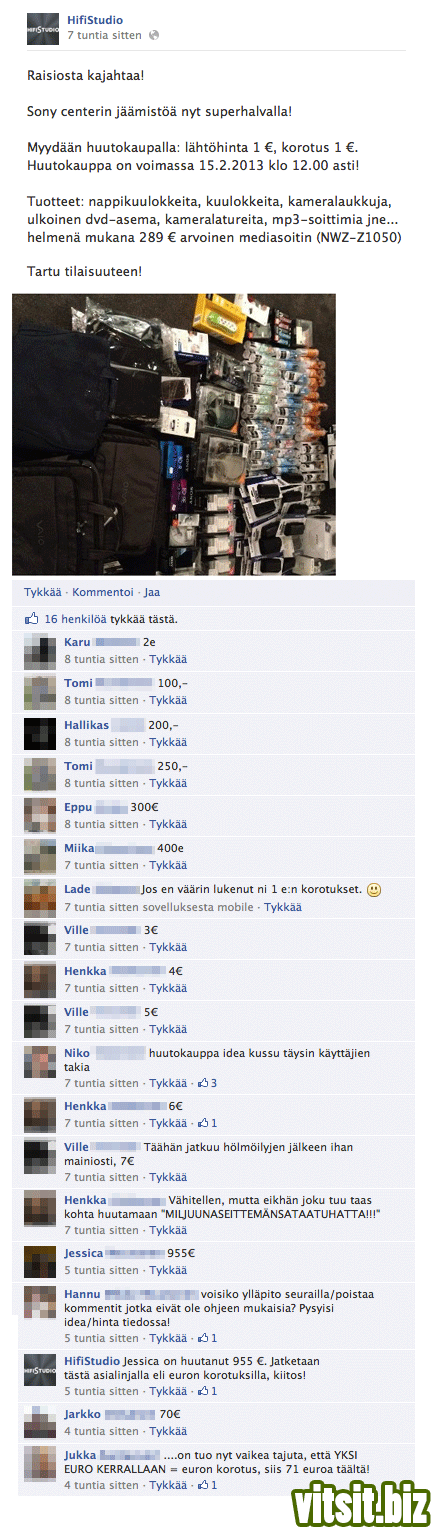Like Jarkko's 70€ comment

(168, 1431)
